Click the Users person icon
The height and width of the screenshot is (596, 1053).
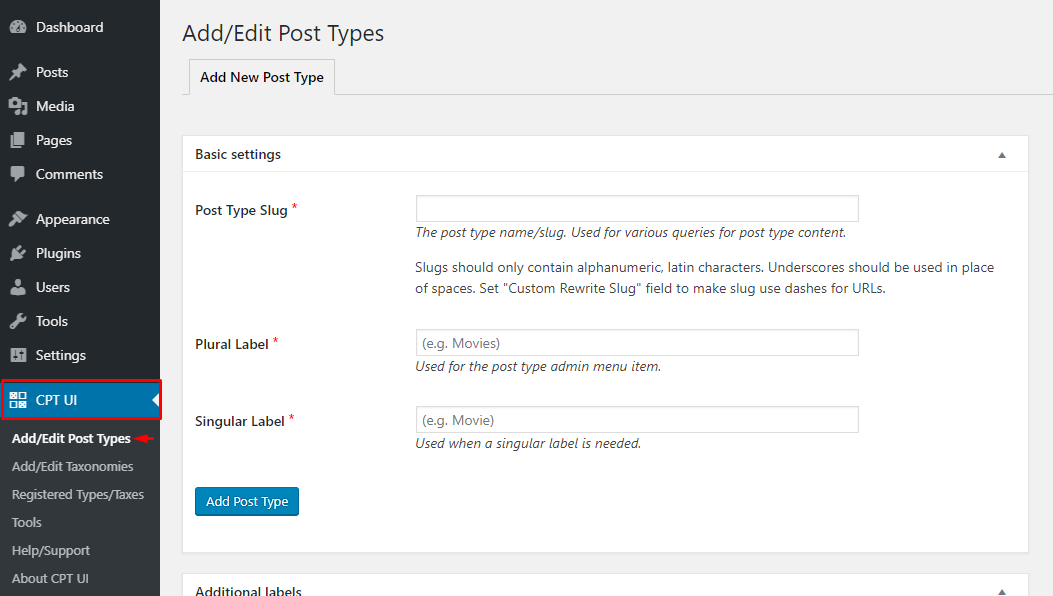pyautogui.click(x=18, y=288)
